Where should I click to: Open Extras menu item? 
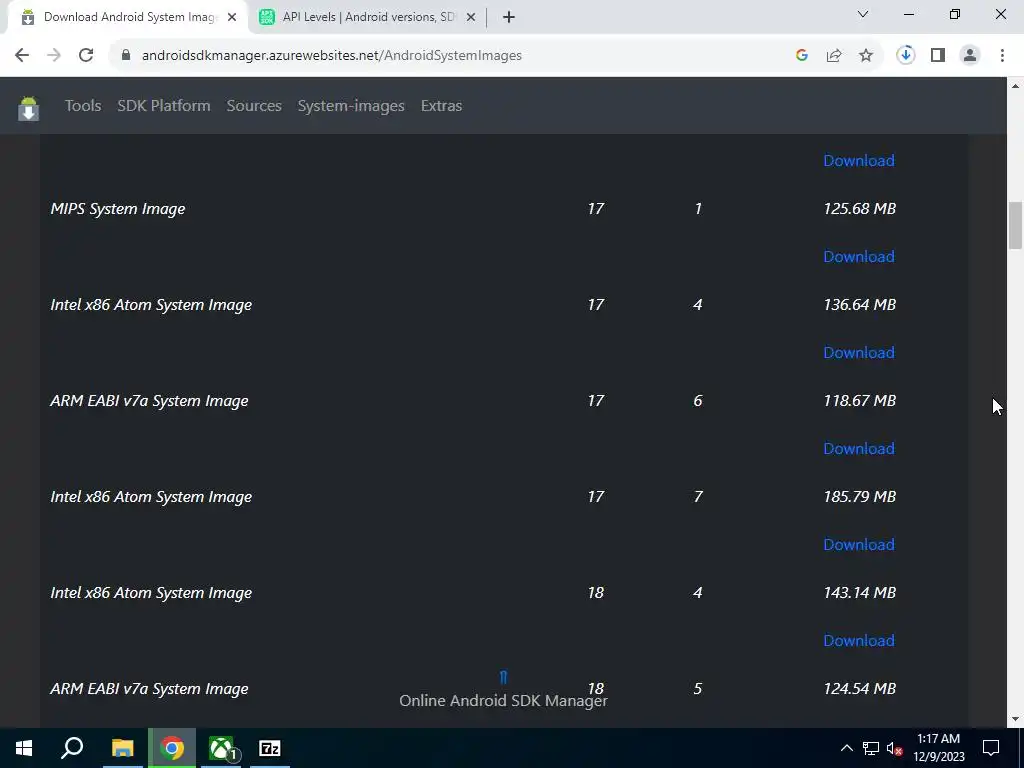[x=441, y=106]
